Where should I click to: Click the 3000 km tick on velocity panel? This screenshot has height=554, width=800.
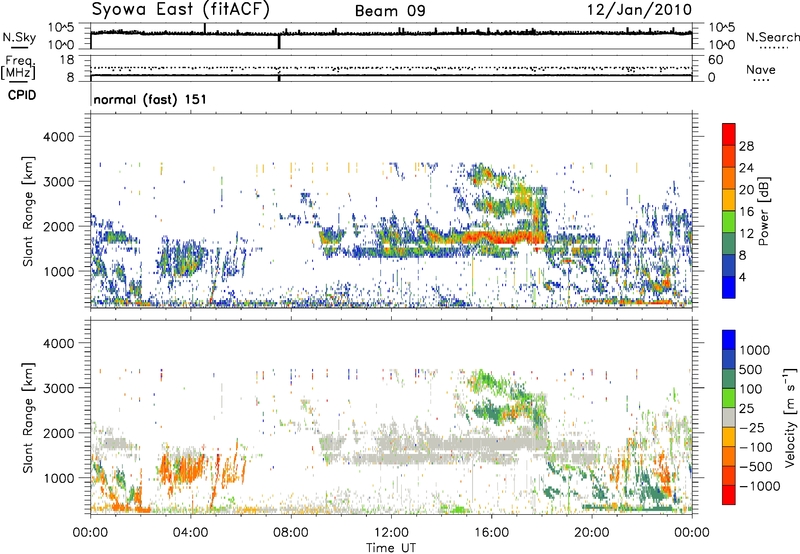click(58, 388)
